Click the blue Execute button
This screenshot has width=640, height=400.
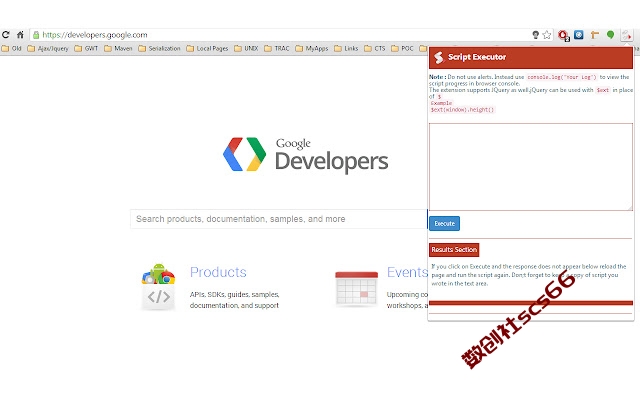(444, 223)
